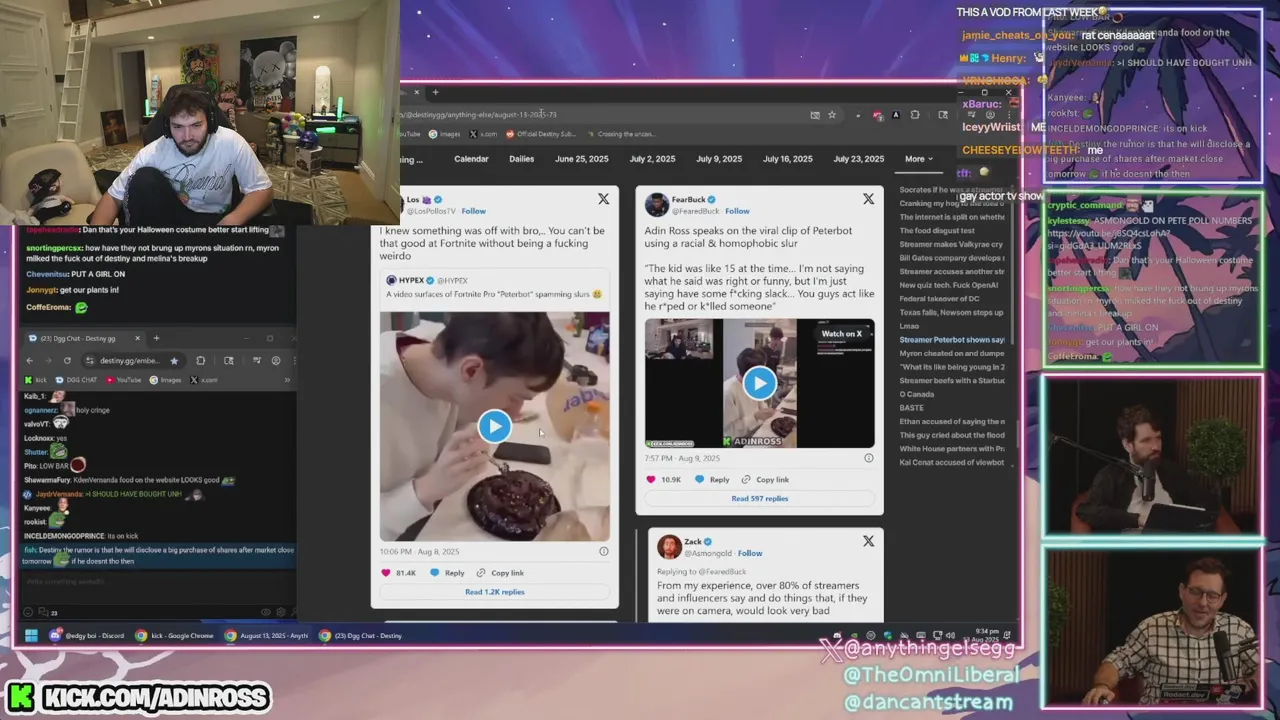Click the X logo on FearBuck's tweet
The width and height of the screenshot is (1280, 720).
tap(868, 199)
